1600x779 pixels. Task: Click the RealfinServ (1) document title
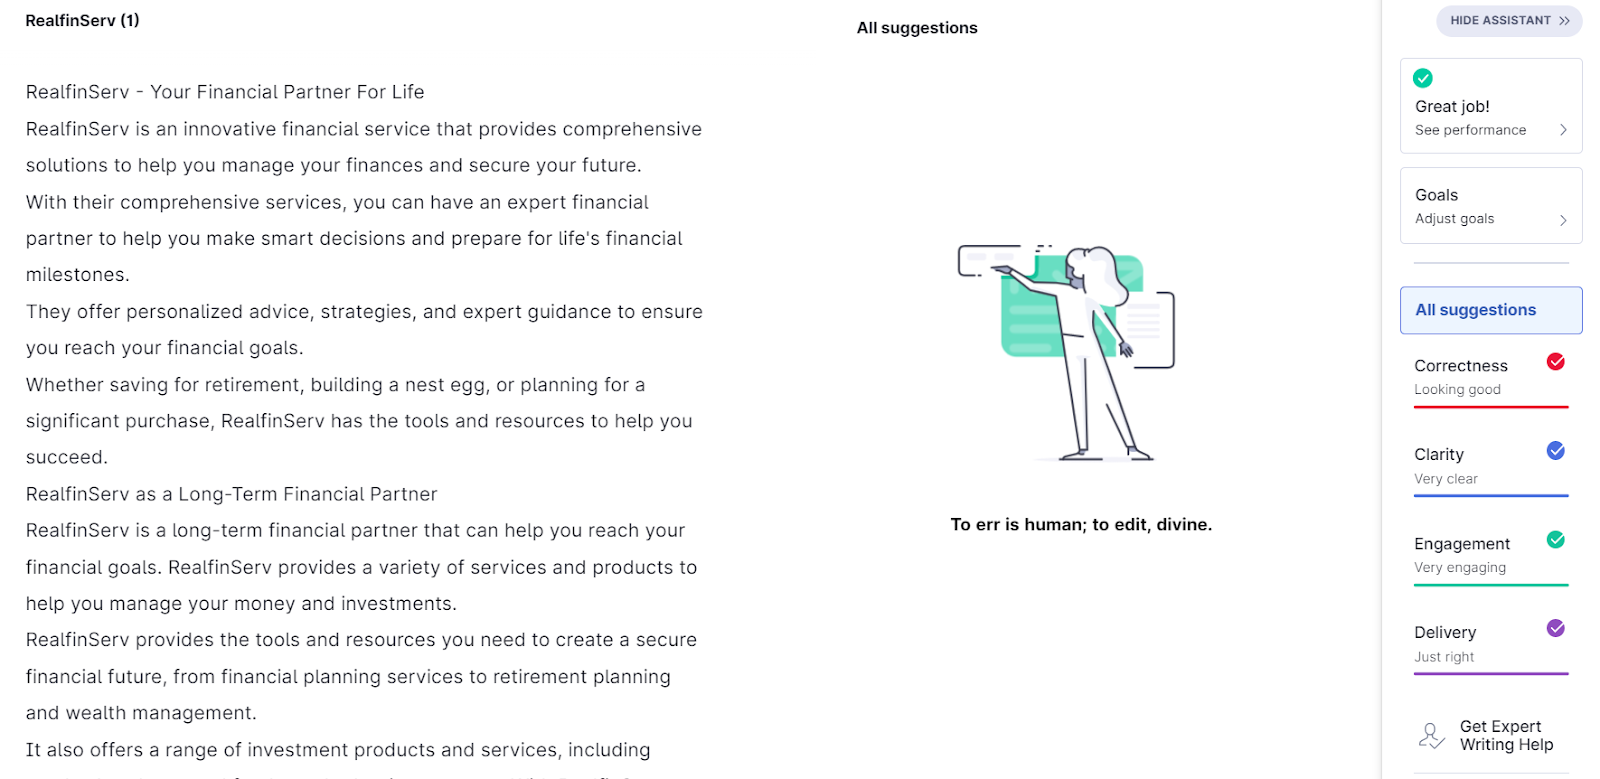(82, 21)
